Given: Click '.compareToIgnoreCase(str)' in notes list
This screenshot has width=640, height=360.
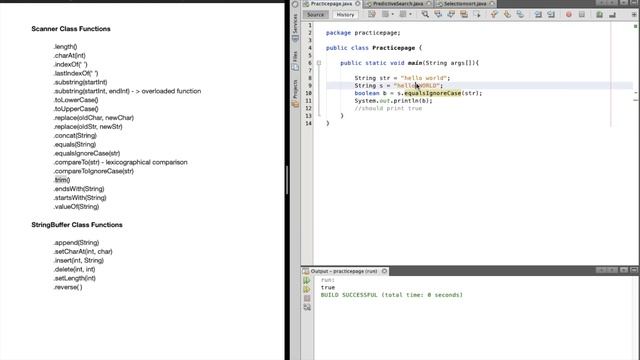Looking at the screenshot, I should (94, 171).
